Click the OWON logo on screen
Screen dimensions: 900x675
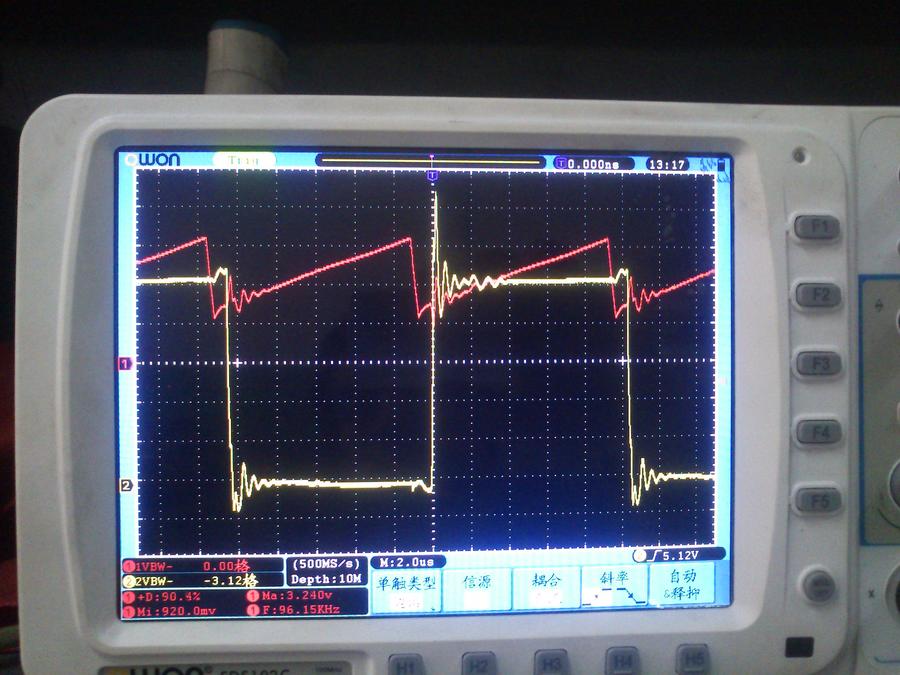pyautogui.click(x=153, y=160)
